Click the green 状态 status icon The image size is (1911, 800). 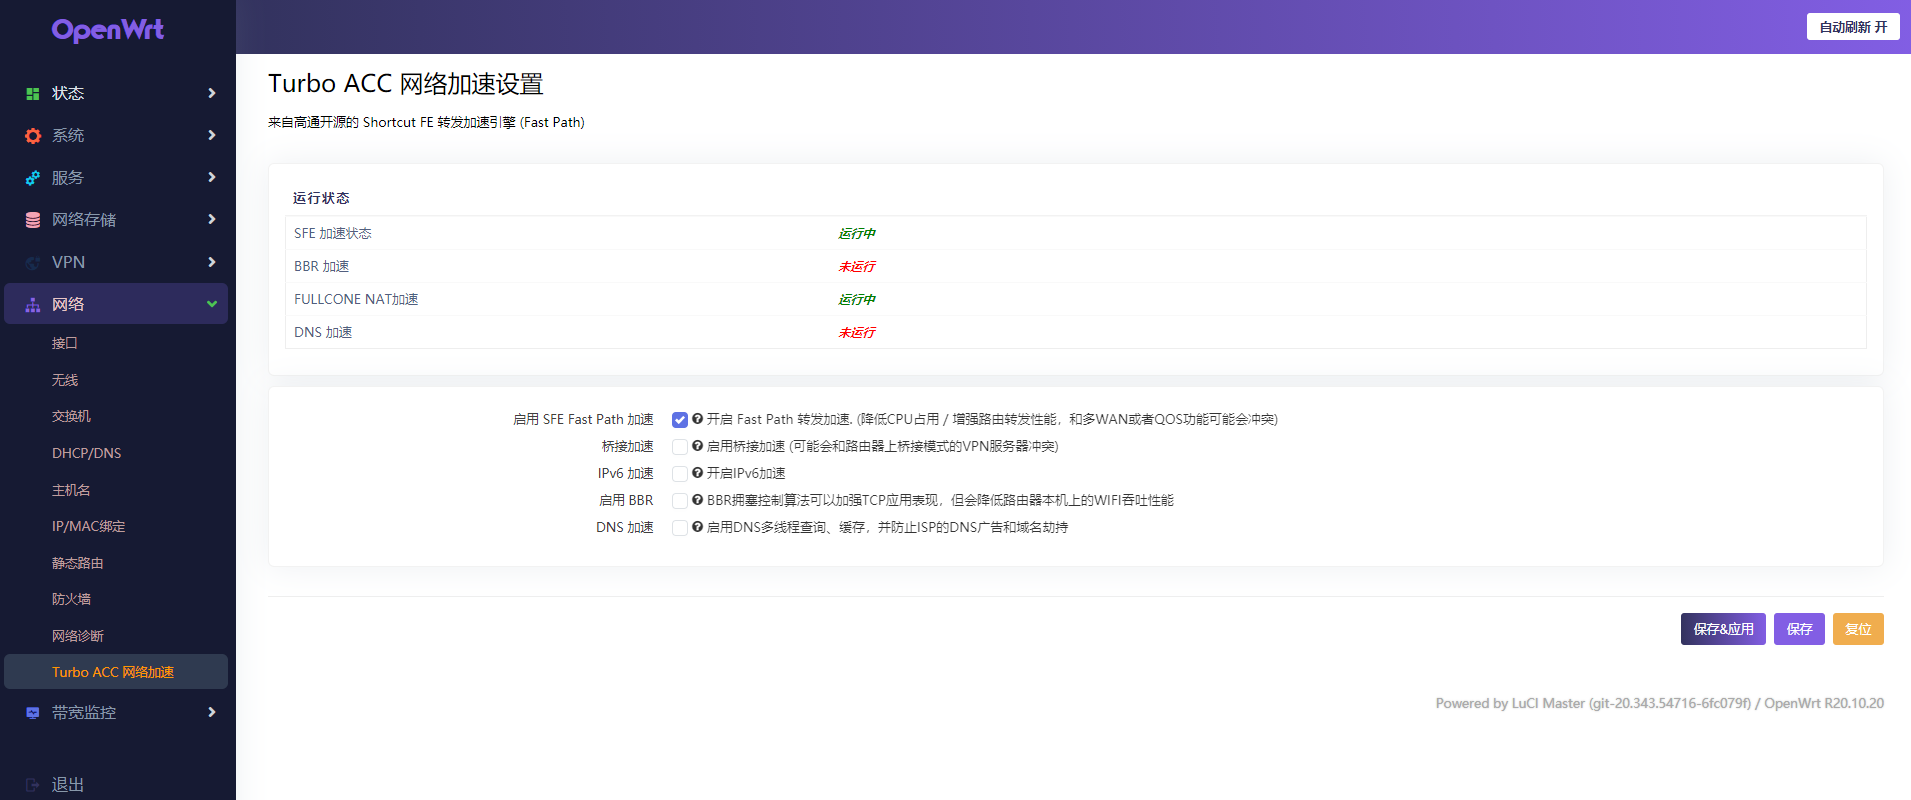click(33, 93)
